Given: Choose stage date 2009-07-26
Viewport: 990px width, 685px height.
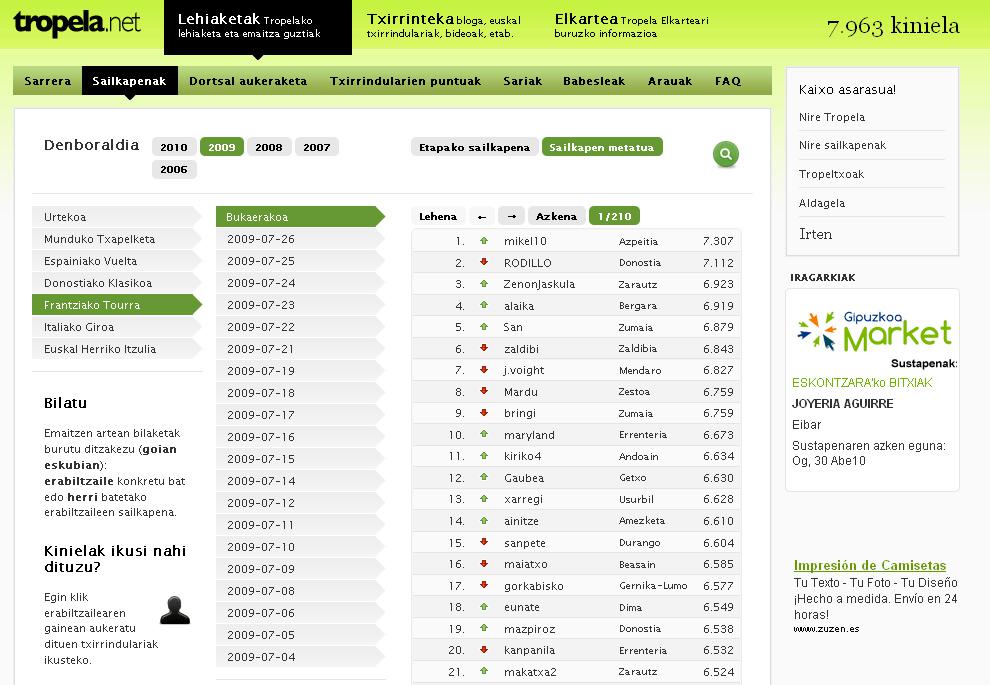Looking at the screenshot, I should point(261,239).
